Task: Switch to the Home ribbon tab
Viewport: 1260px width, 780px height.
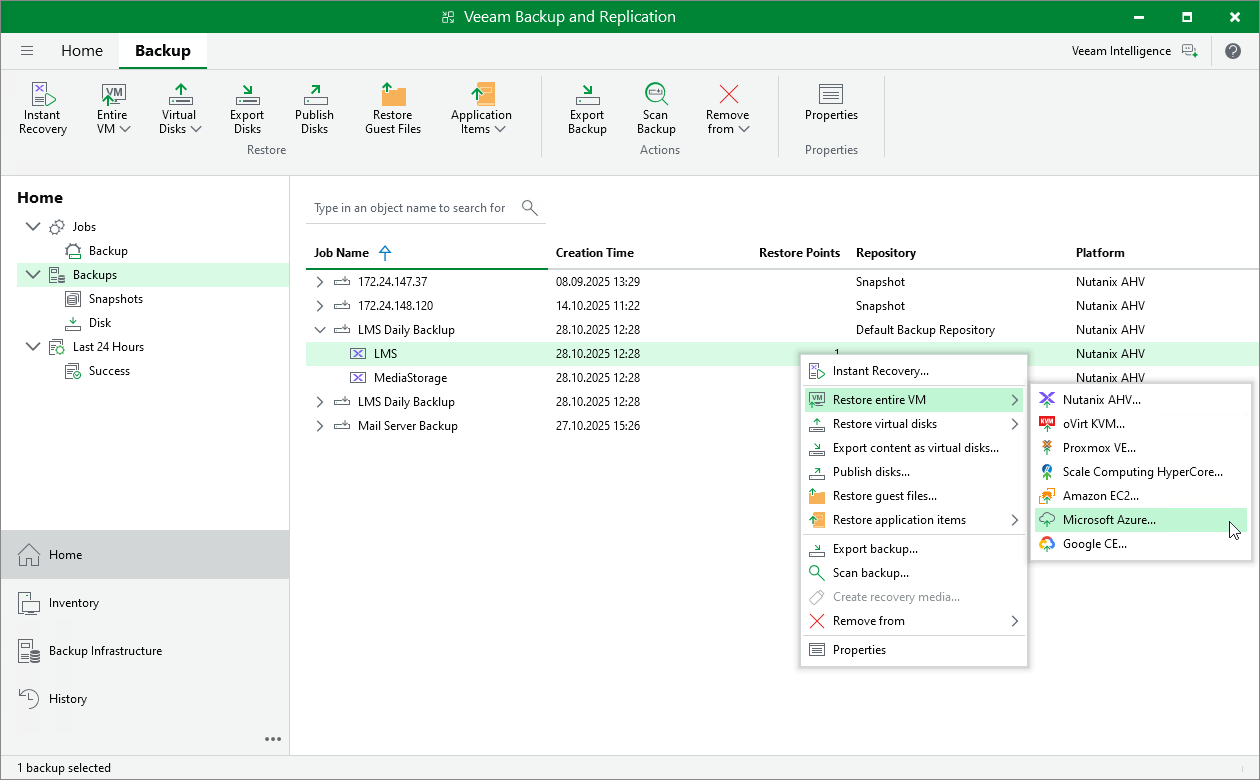Action: 82,51
